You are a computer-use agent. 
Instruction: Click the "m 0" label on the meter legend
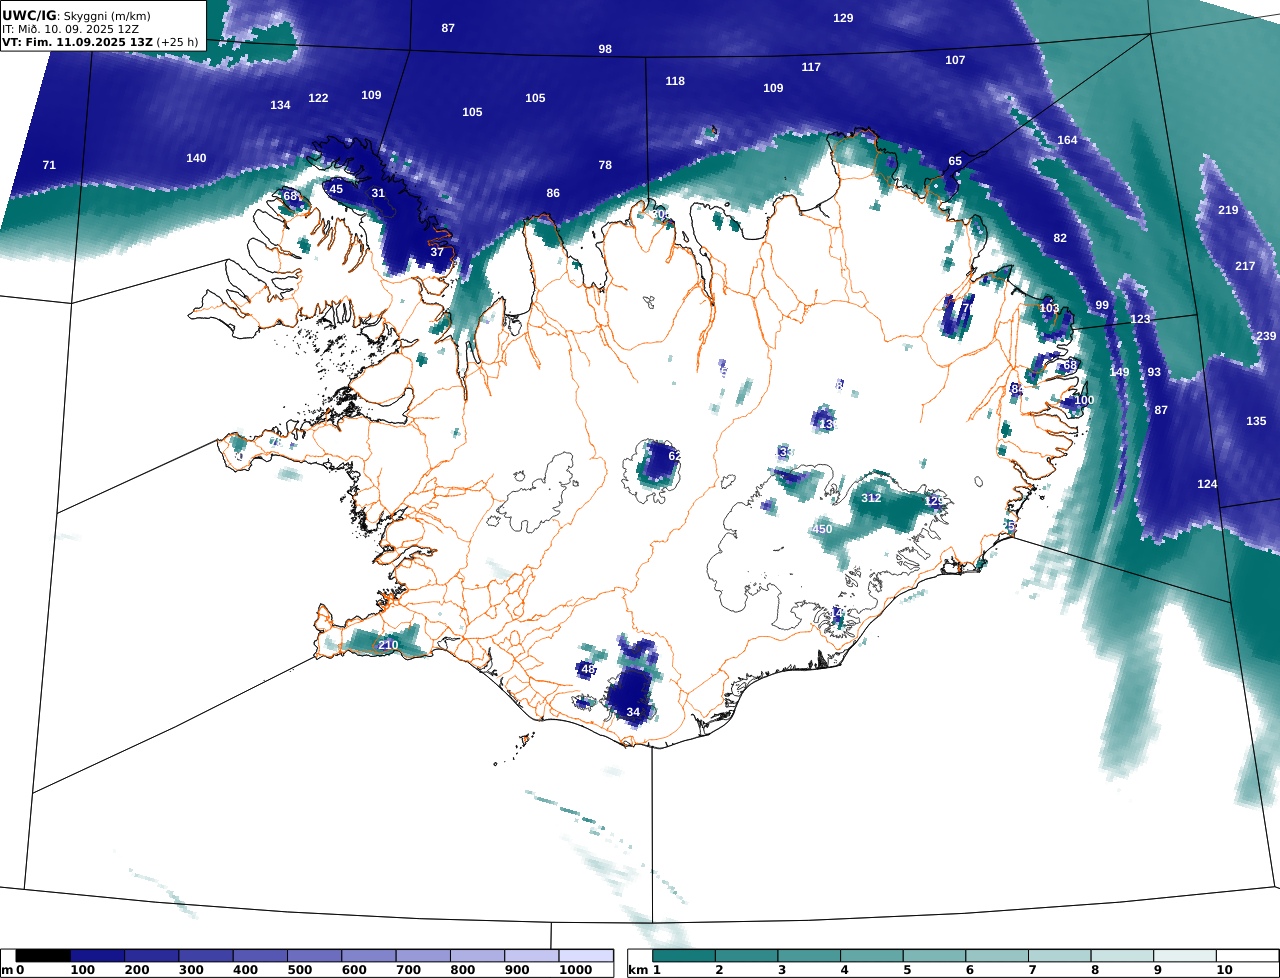[13, 970]
